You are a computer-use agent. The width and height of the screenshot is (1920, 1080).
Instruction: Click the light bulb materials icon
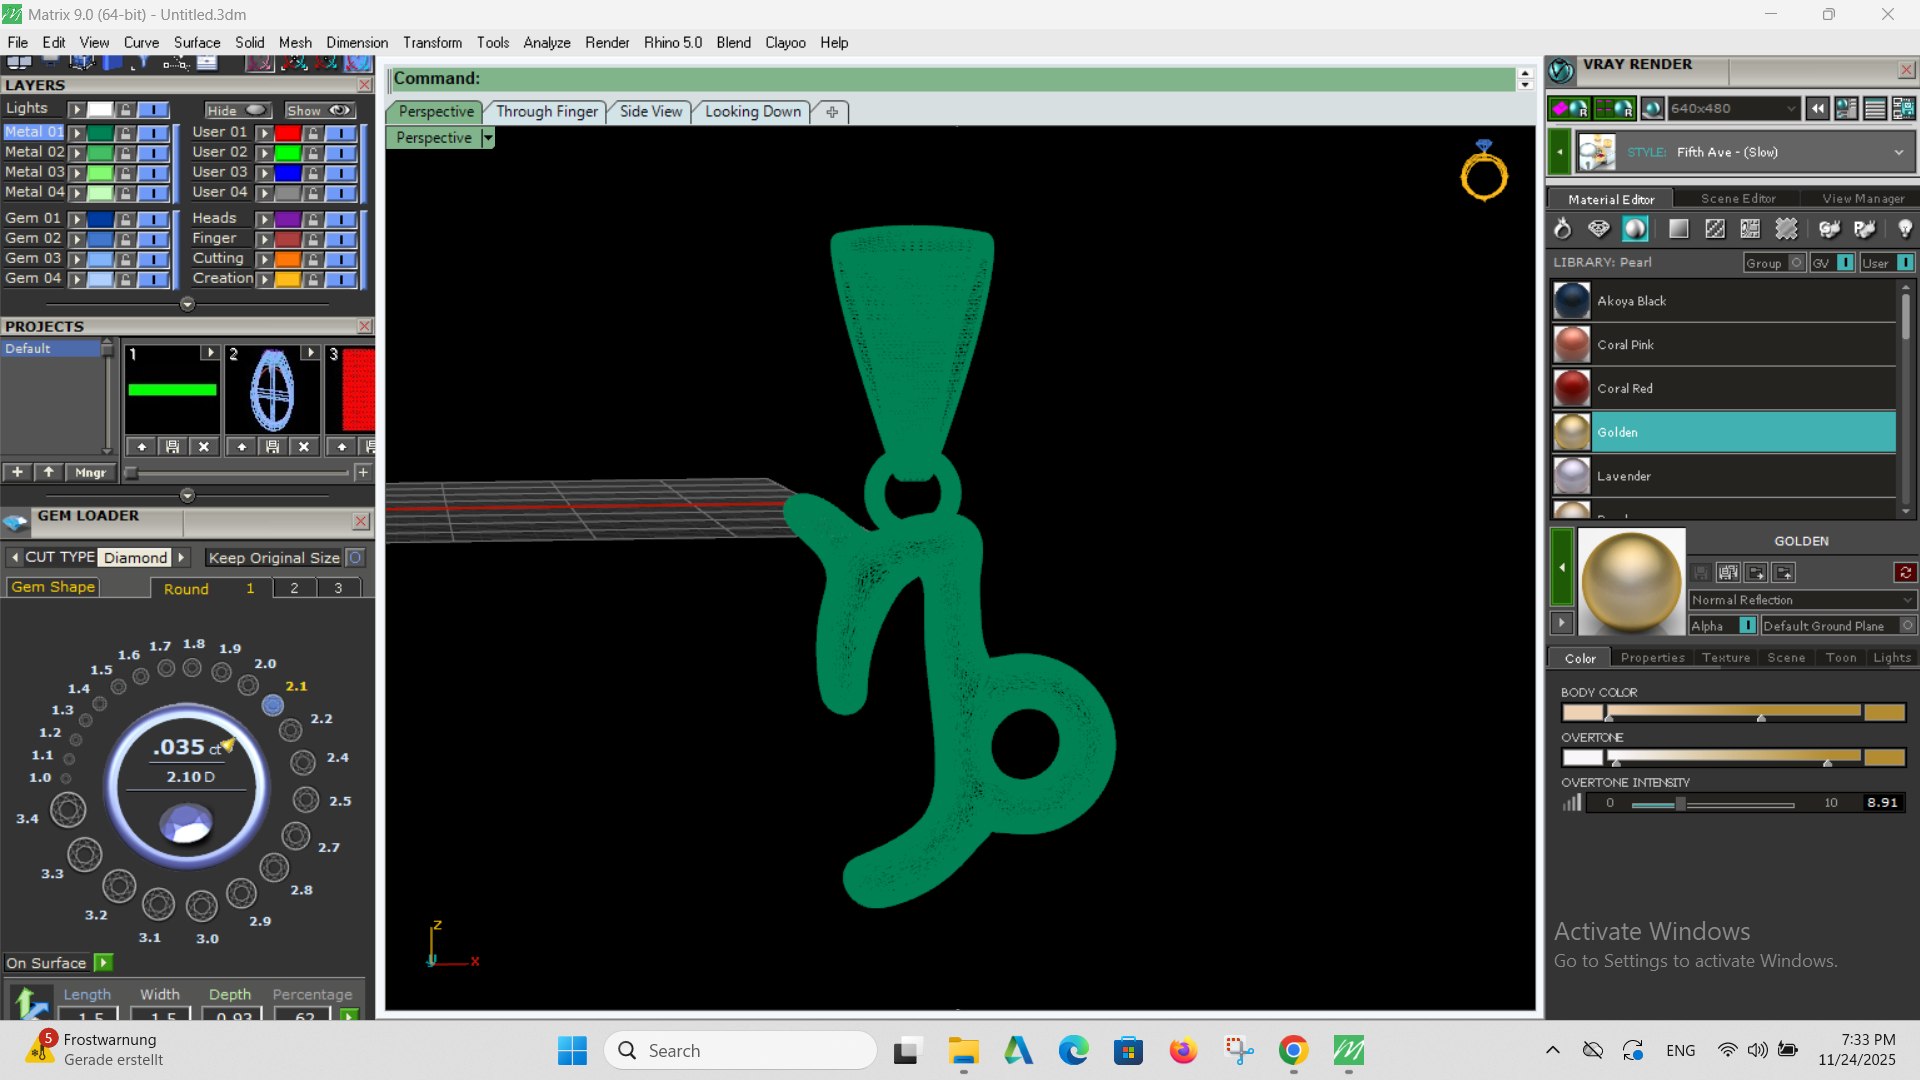[1904, 229]
